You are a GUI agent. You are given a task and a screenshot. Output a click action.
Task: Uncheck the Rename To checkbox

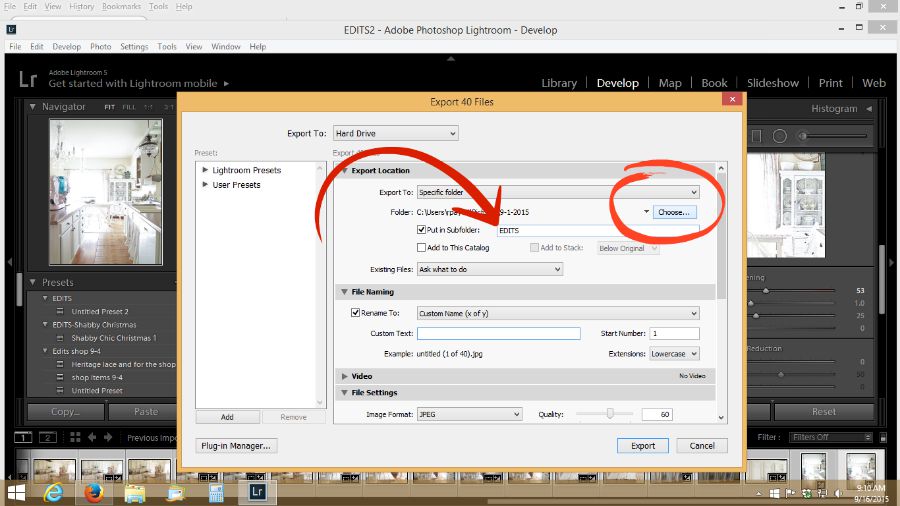(355, 313)
